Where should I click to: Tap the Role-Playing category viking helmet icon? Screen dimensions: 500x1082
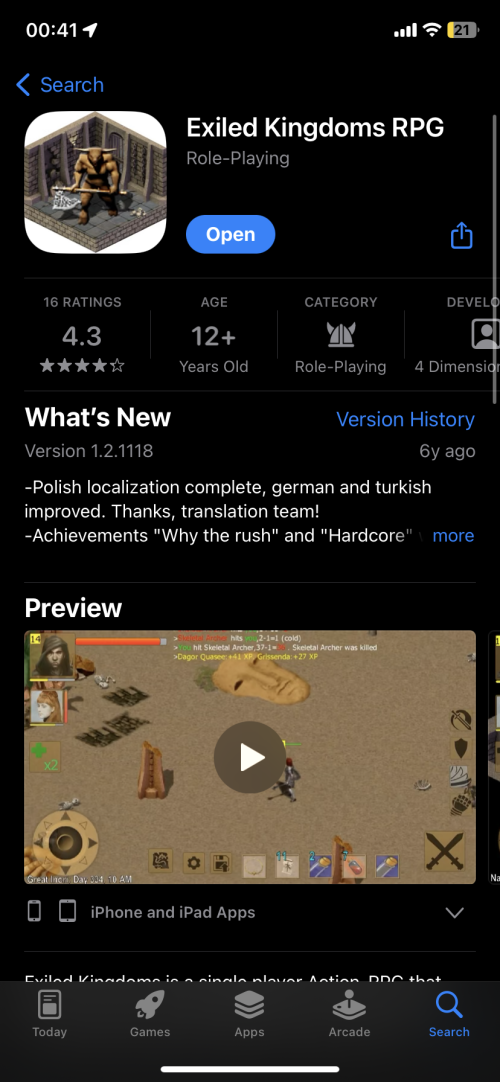(341, 335)
